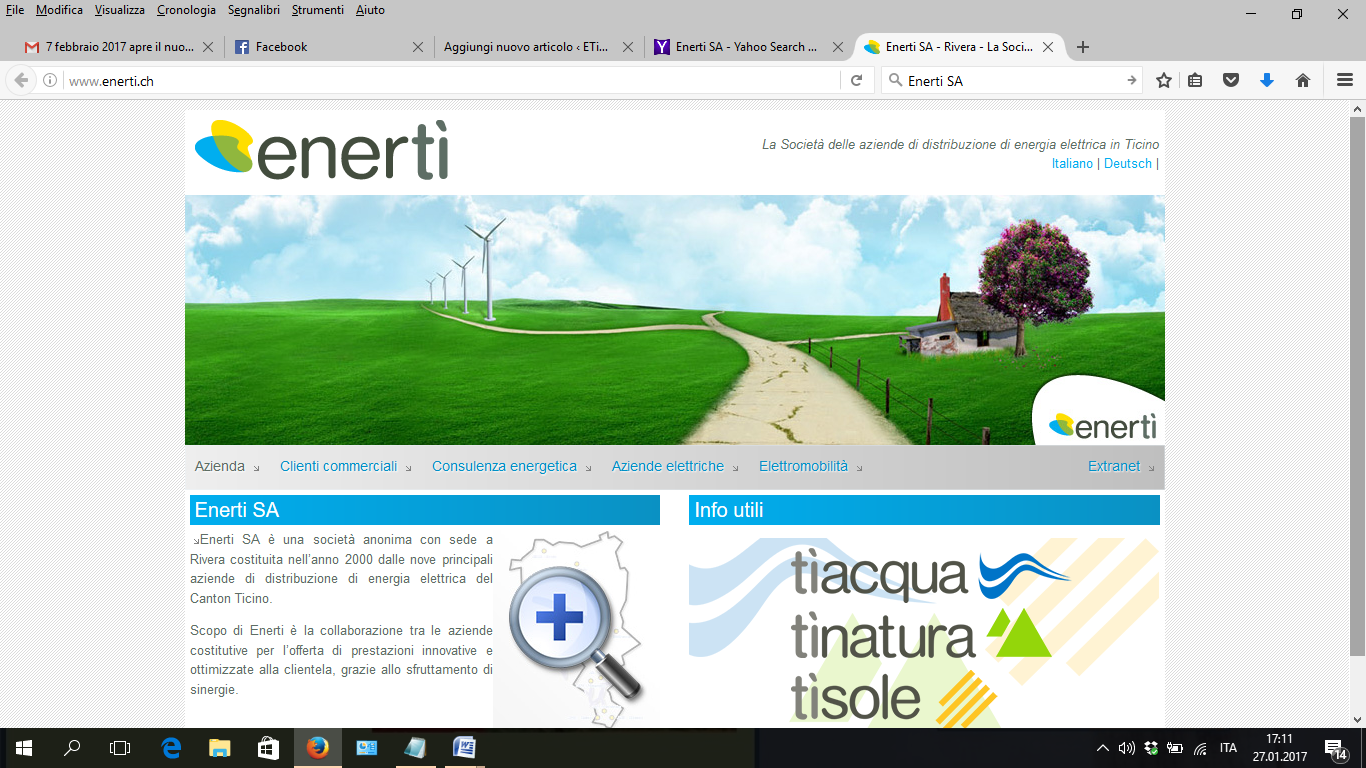Click the tinatura logo
The height and width of the screenshot is (768, 1366).
pyautogui.click(x=920, y=635)
